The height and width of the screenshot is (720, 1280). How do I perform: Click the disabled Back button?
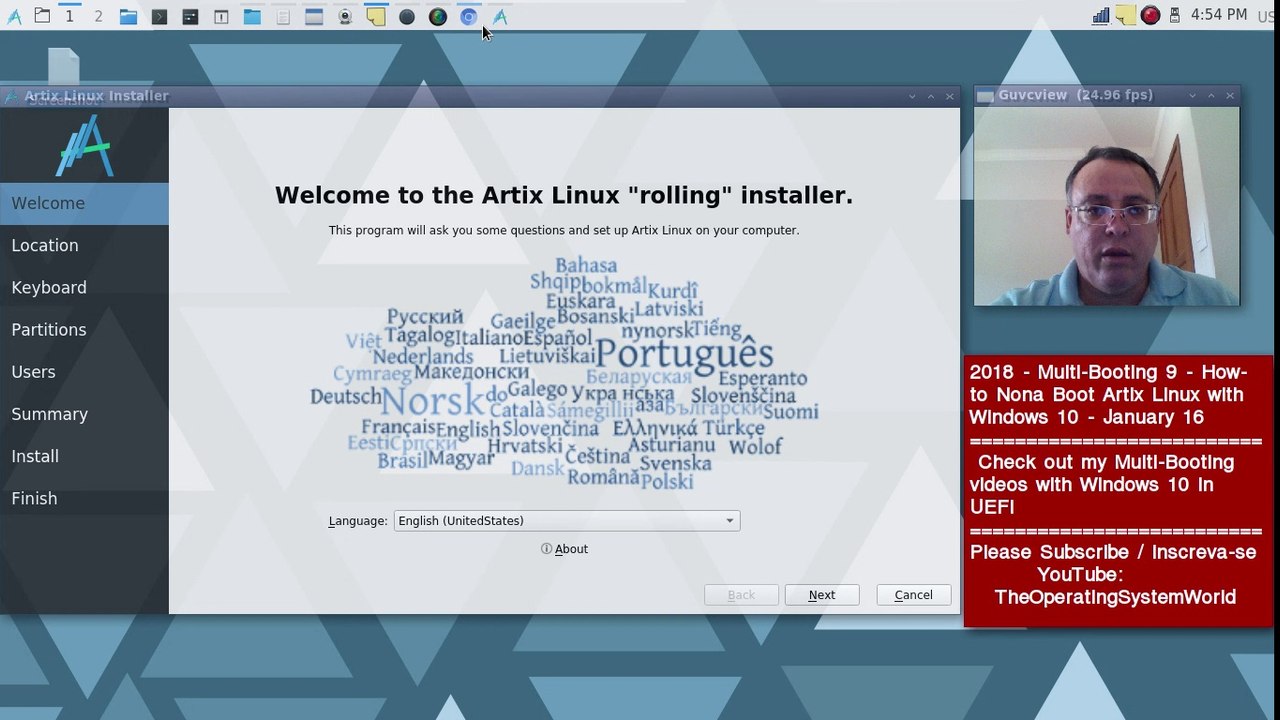(741, 595)
